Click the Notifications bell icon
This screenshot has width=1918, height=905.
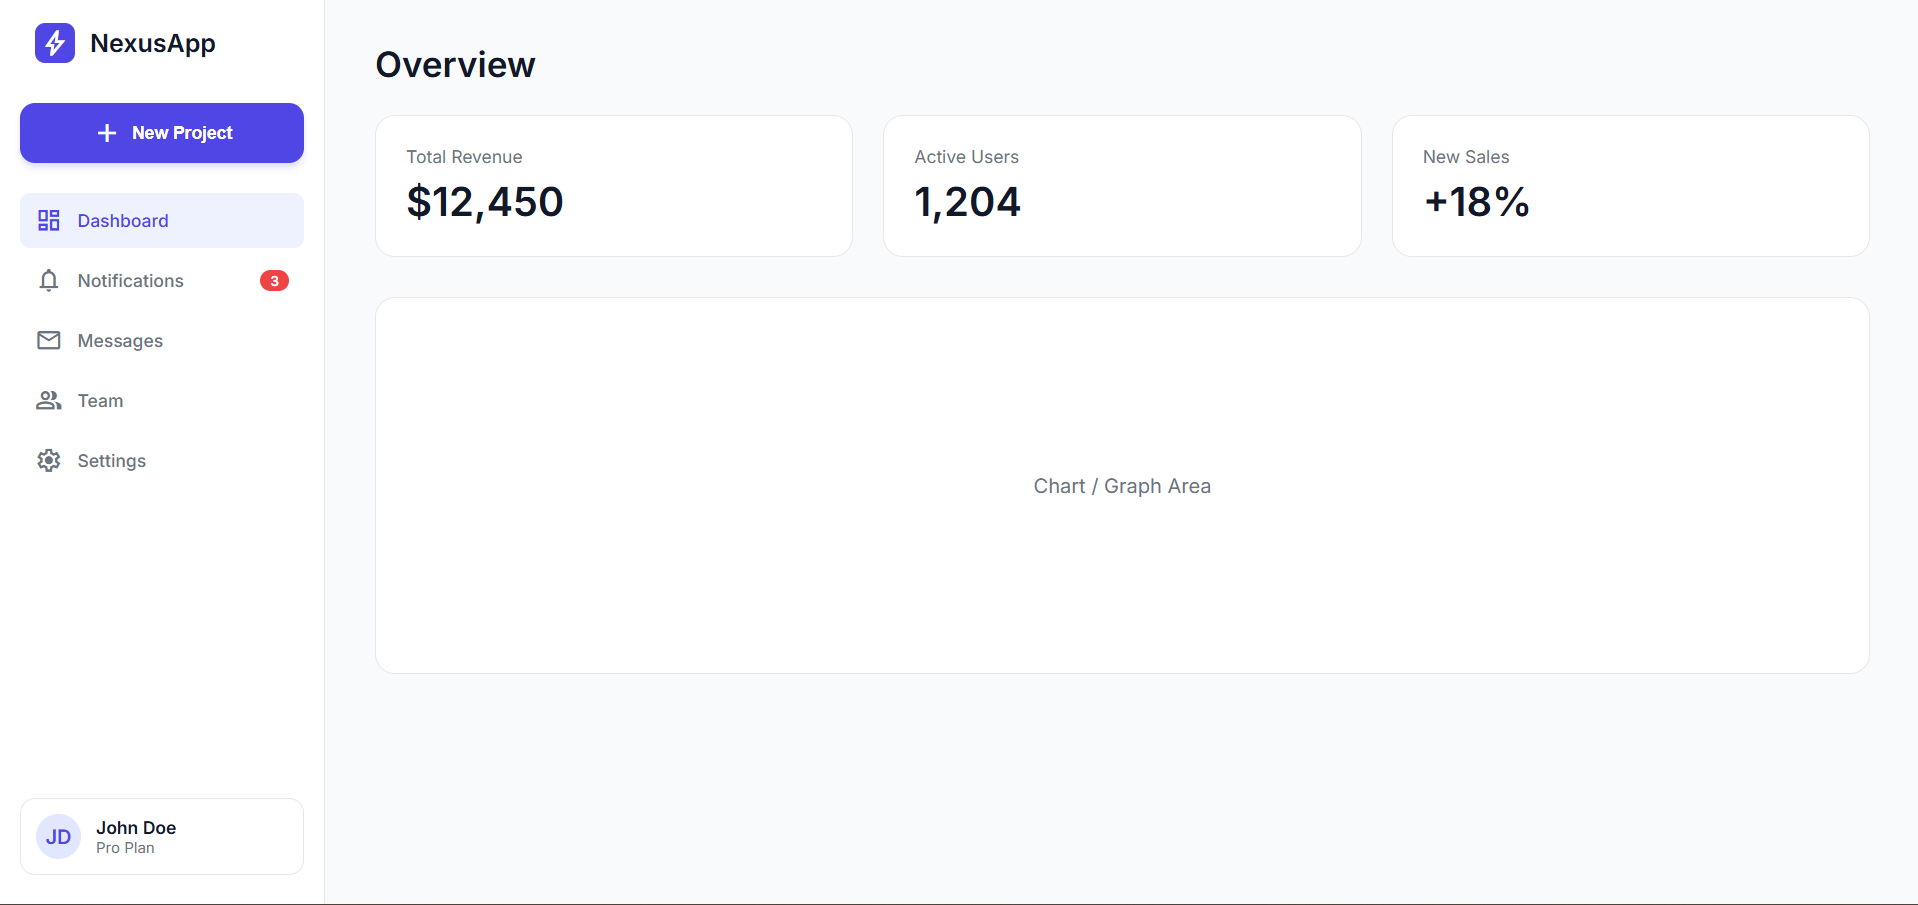pos(49,281)
